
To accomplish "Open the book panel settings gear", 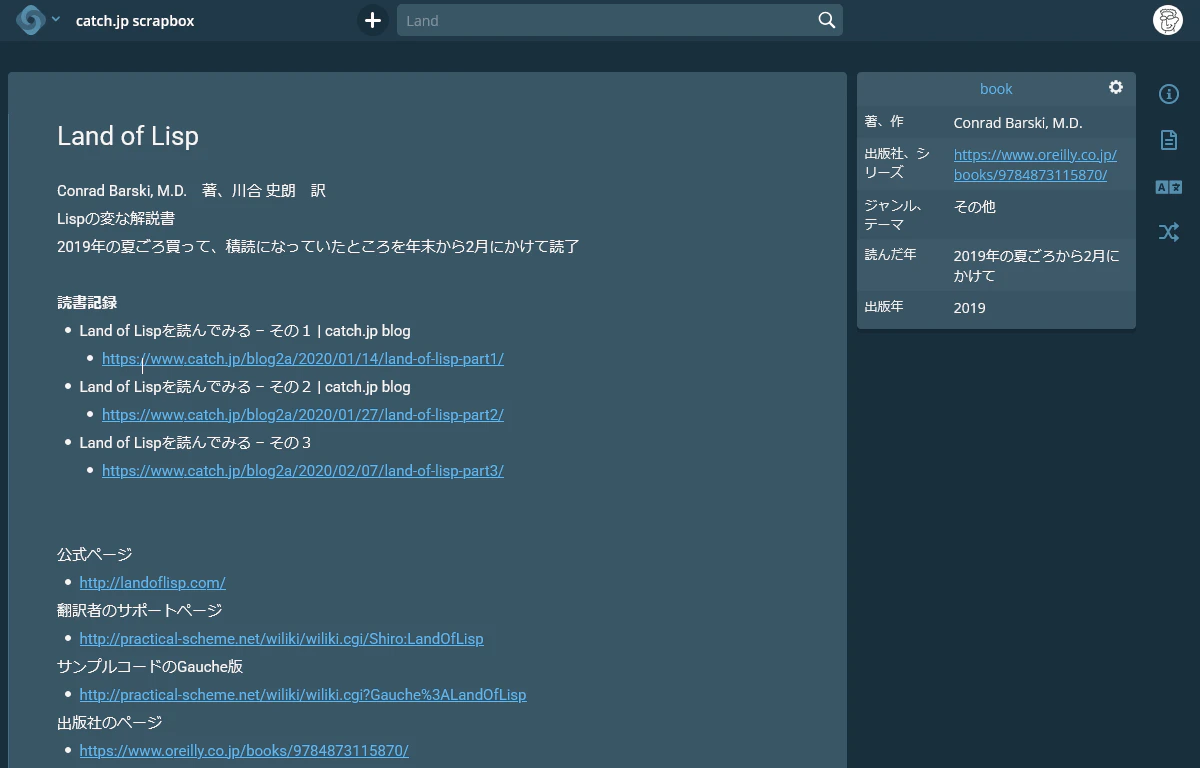I will [x=1116, y=88].
